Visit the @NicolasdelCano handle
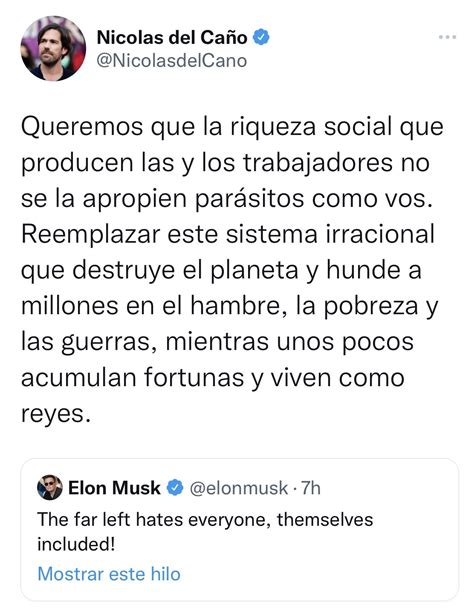The image size is (474, 608). pyautogui.click(x=171, y=61)
